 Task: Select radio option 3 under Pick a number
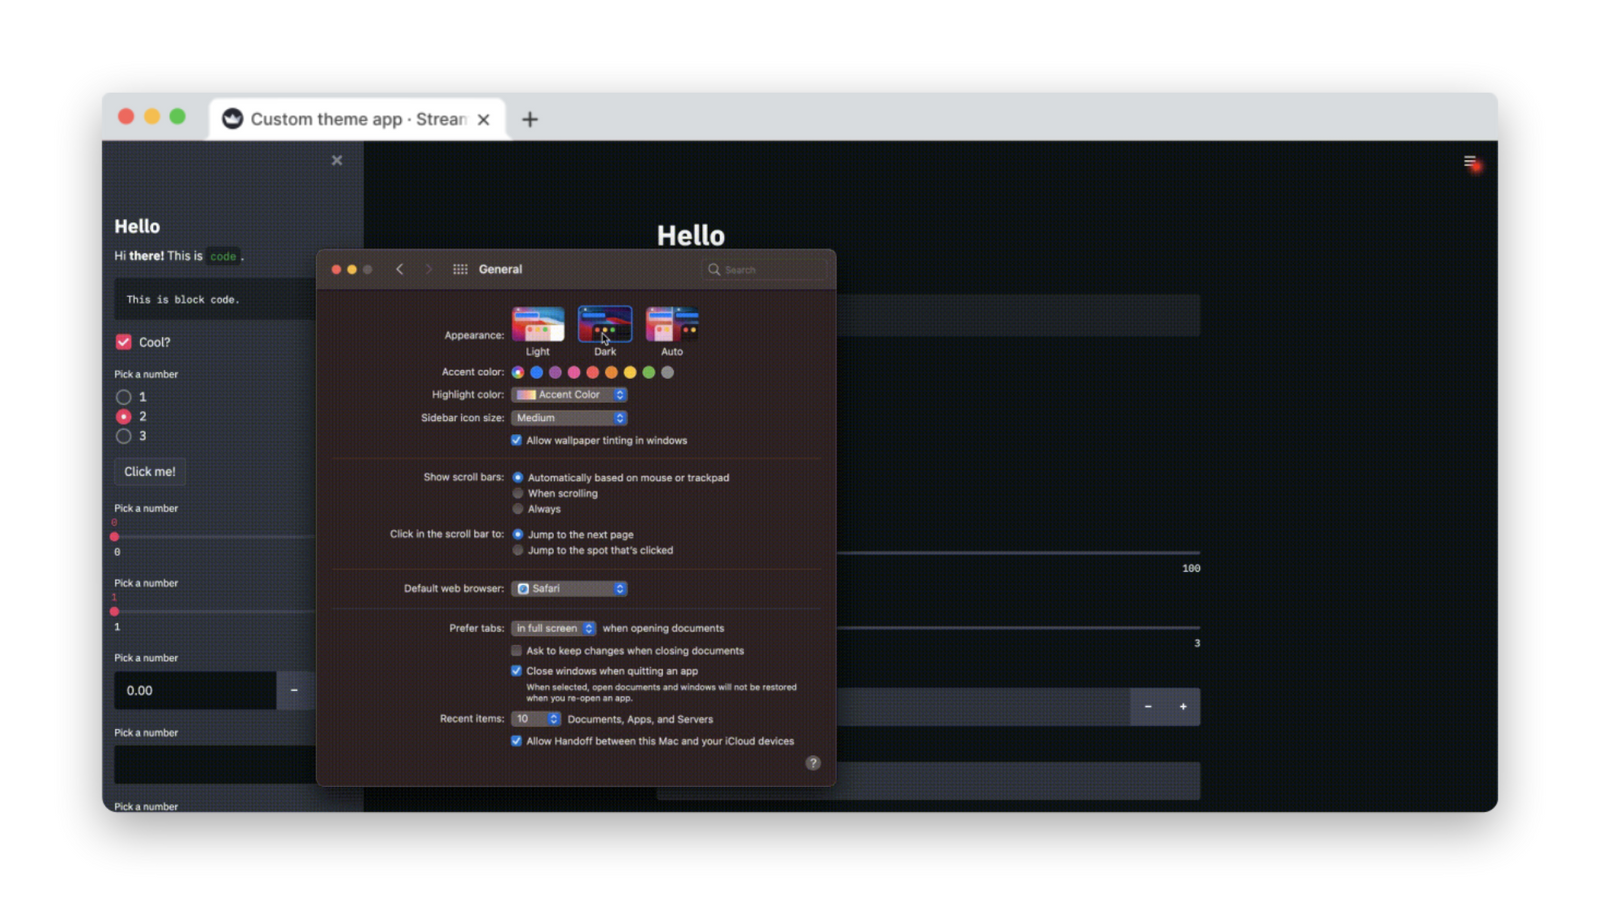(x=124, y=435)
